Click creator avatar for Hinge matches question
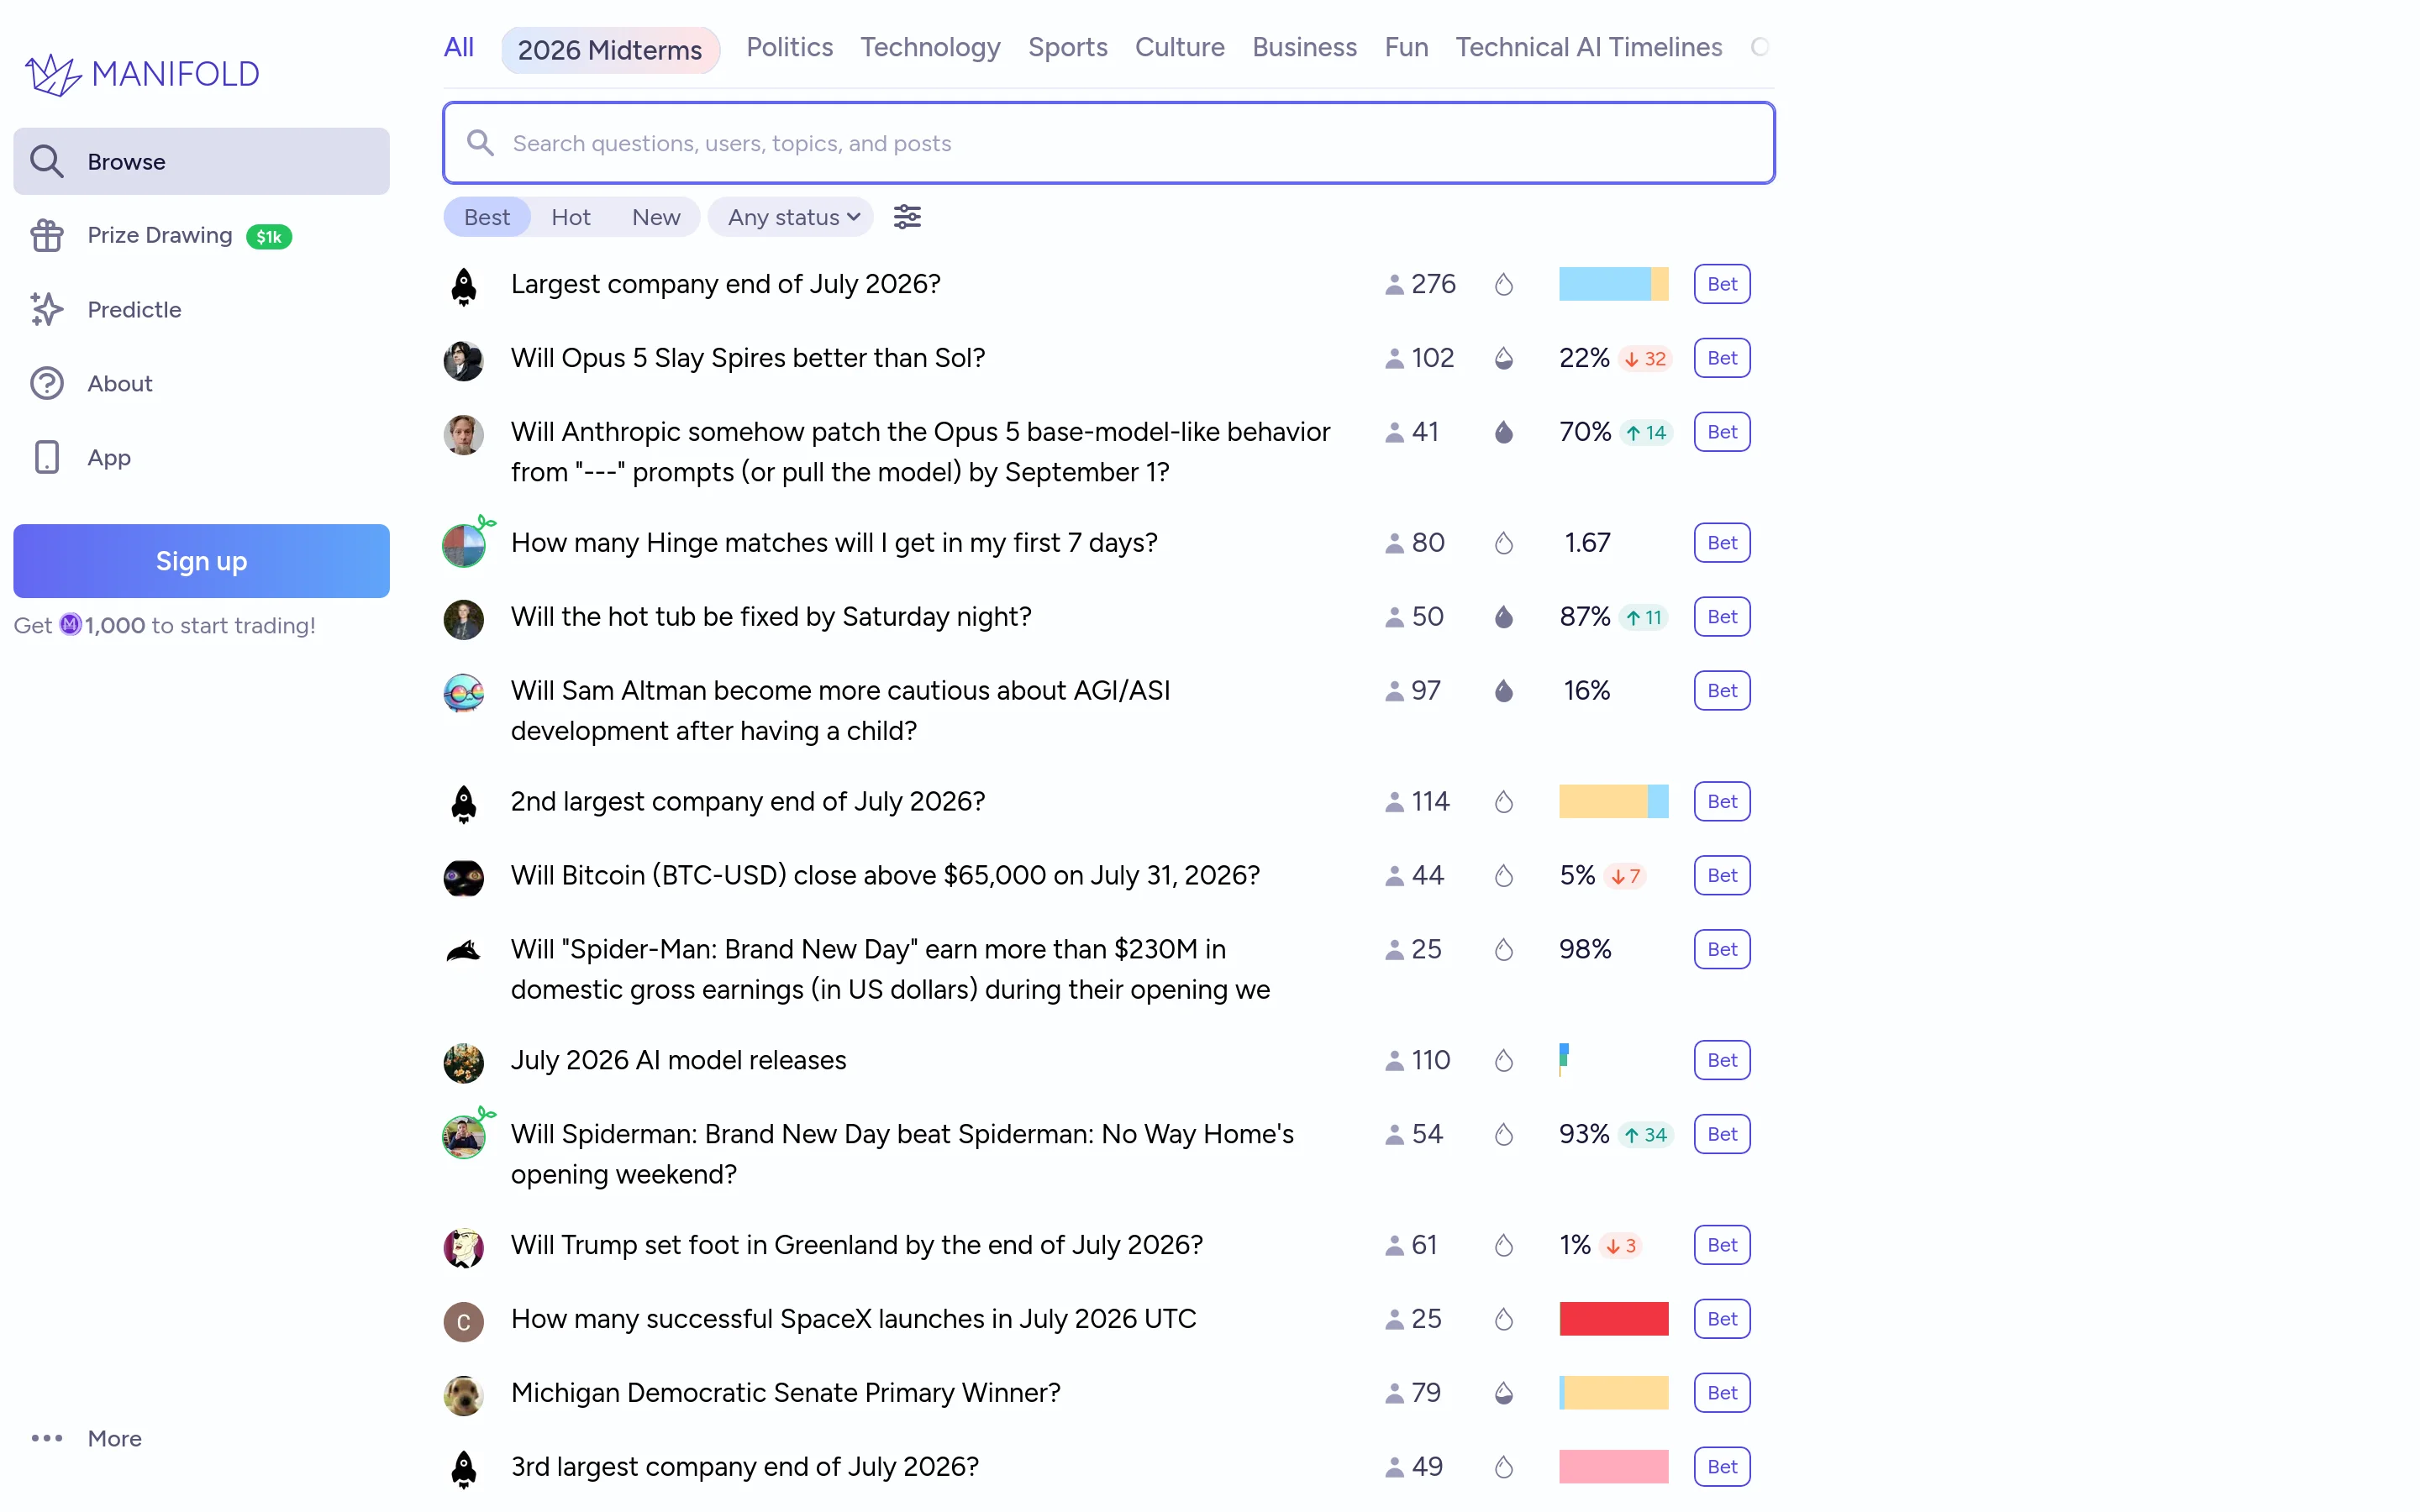 click(464, 545)
